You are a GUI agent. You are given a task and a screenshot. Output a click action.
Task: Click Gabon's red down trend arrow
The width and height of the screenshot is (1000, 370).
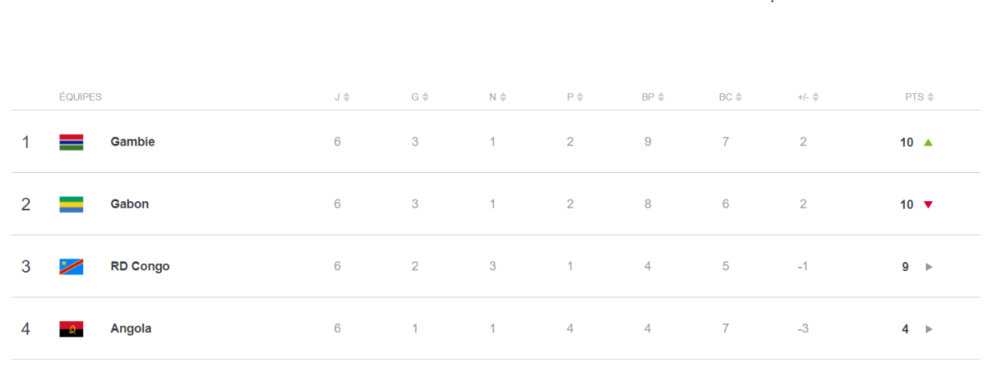click(928, 205)
